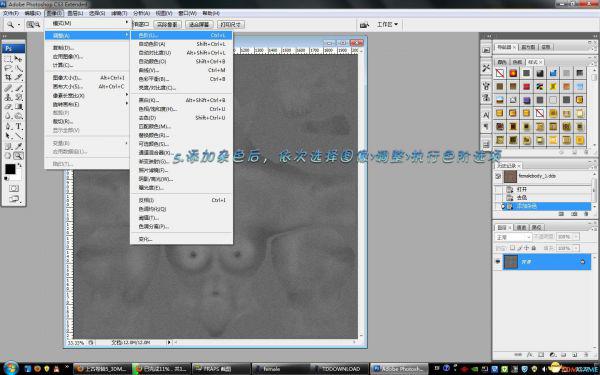Click the 实际像素 button in options bar
The height and width of the screenshot is (375, 600).
tap(167, 24)
